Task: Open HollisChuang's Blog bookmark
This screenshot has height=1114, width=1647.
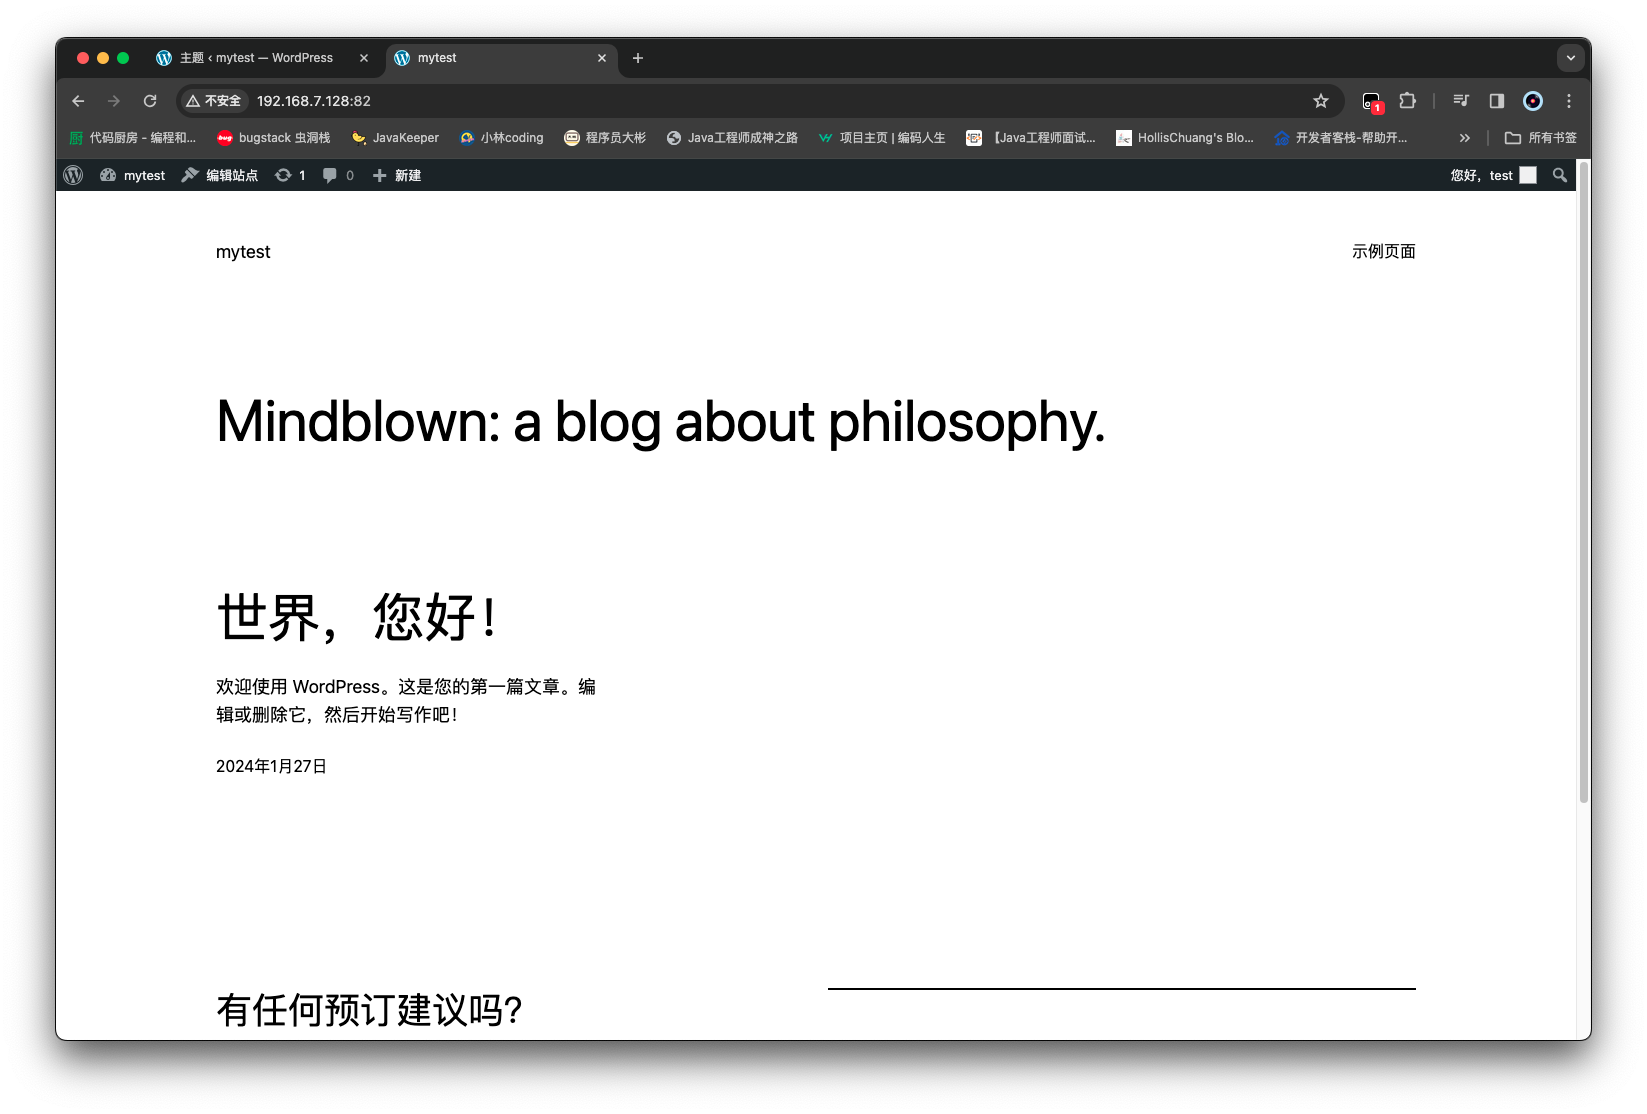Action: tap(1185, 138)
